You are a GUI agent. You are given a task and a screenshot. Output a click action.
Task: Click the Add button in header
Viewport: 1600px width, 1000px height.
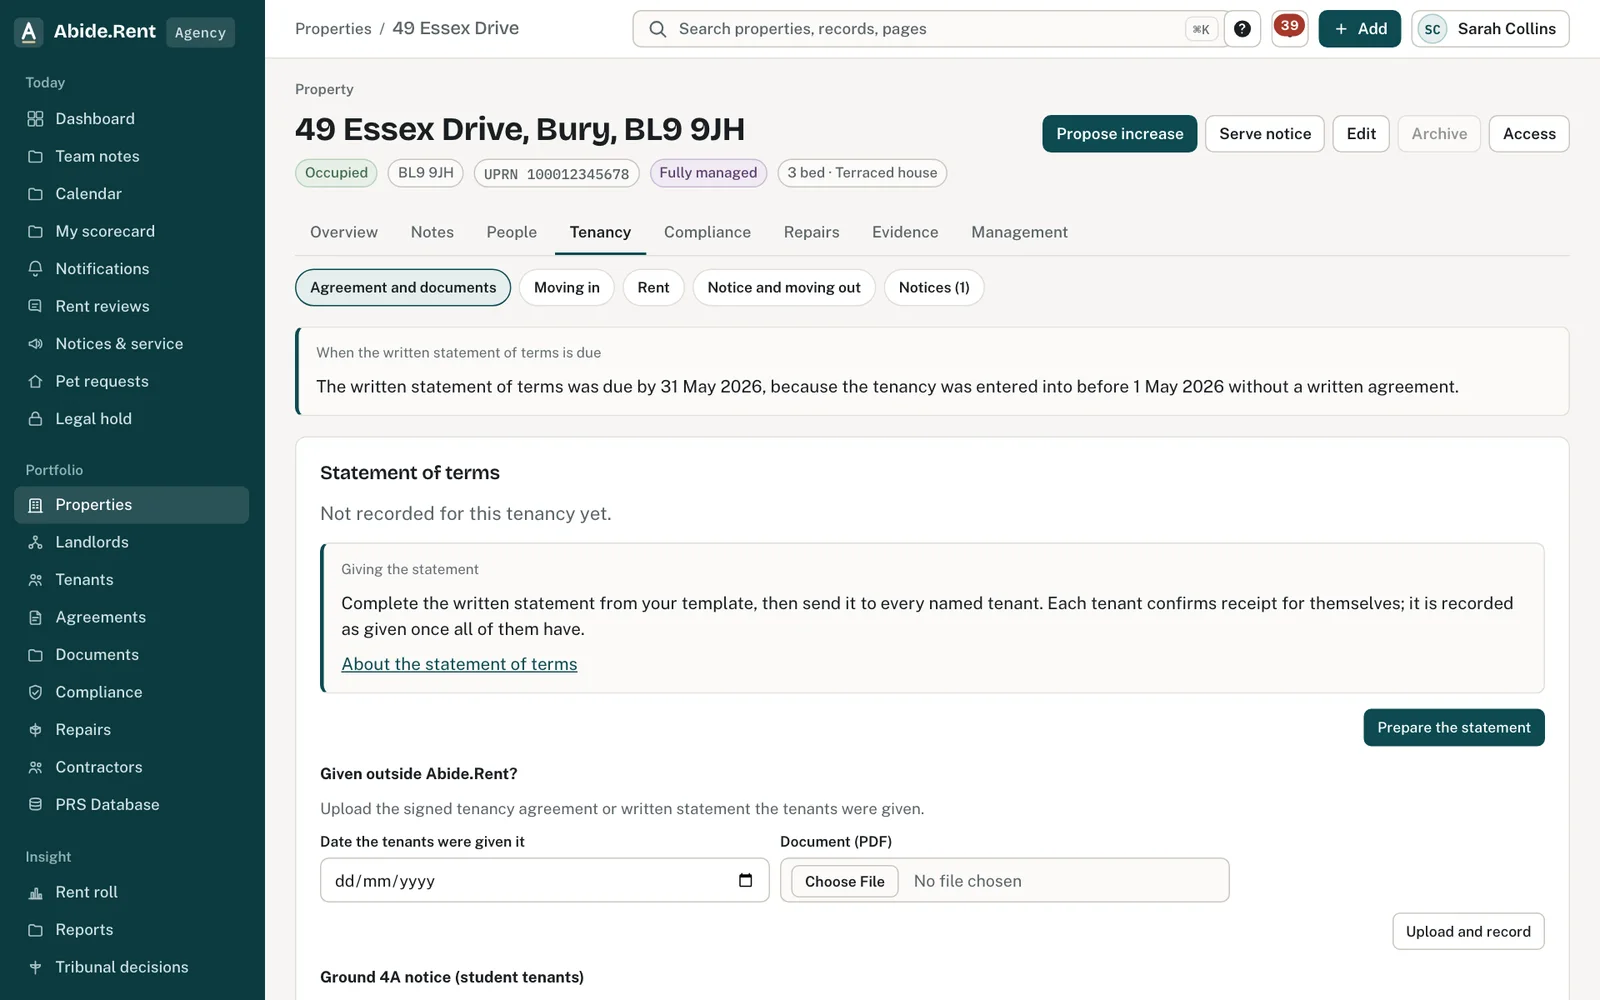pos(1360,29)
